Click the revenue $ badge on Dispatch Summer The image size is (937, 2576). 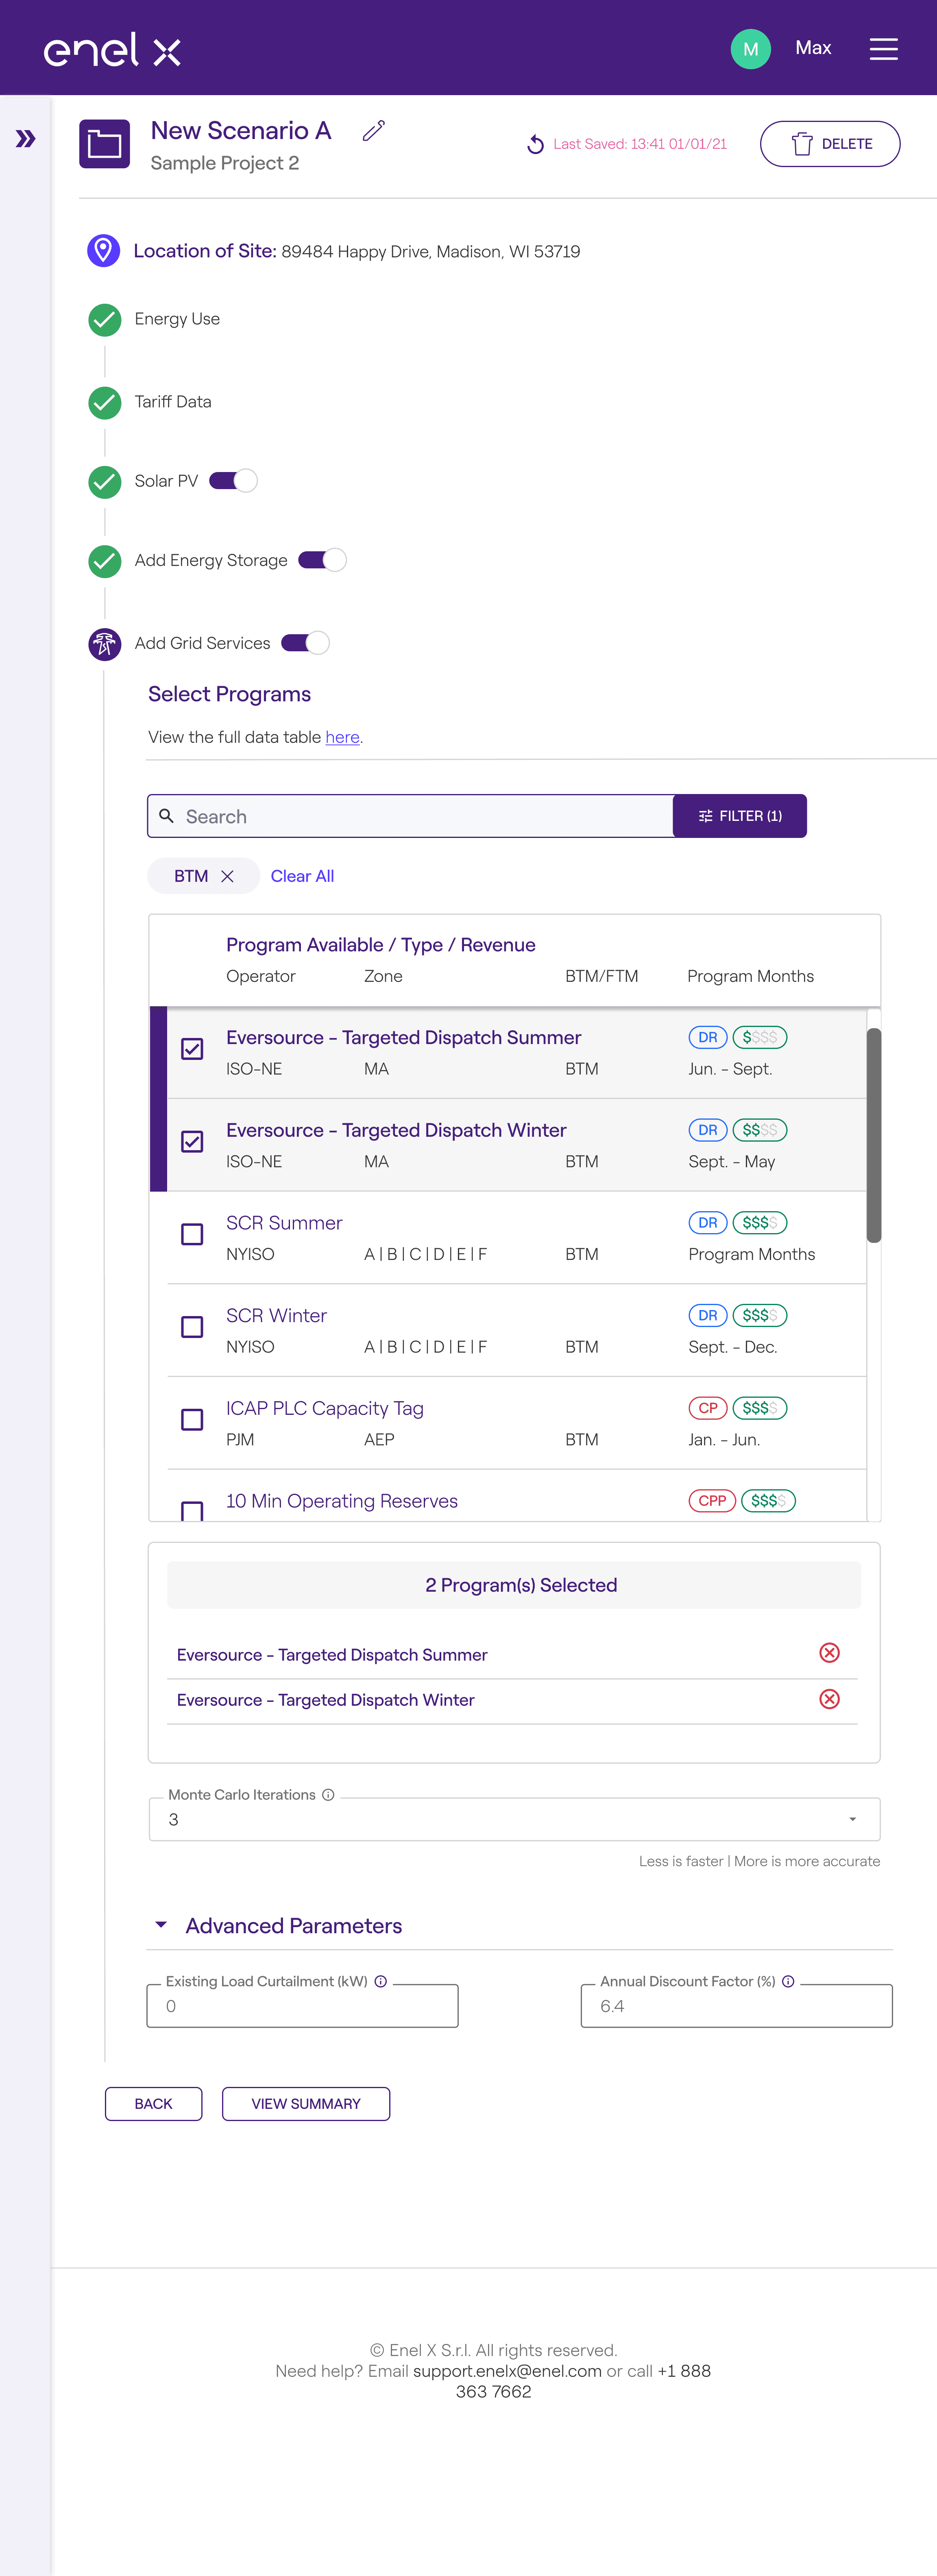click(760, 1038)
